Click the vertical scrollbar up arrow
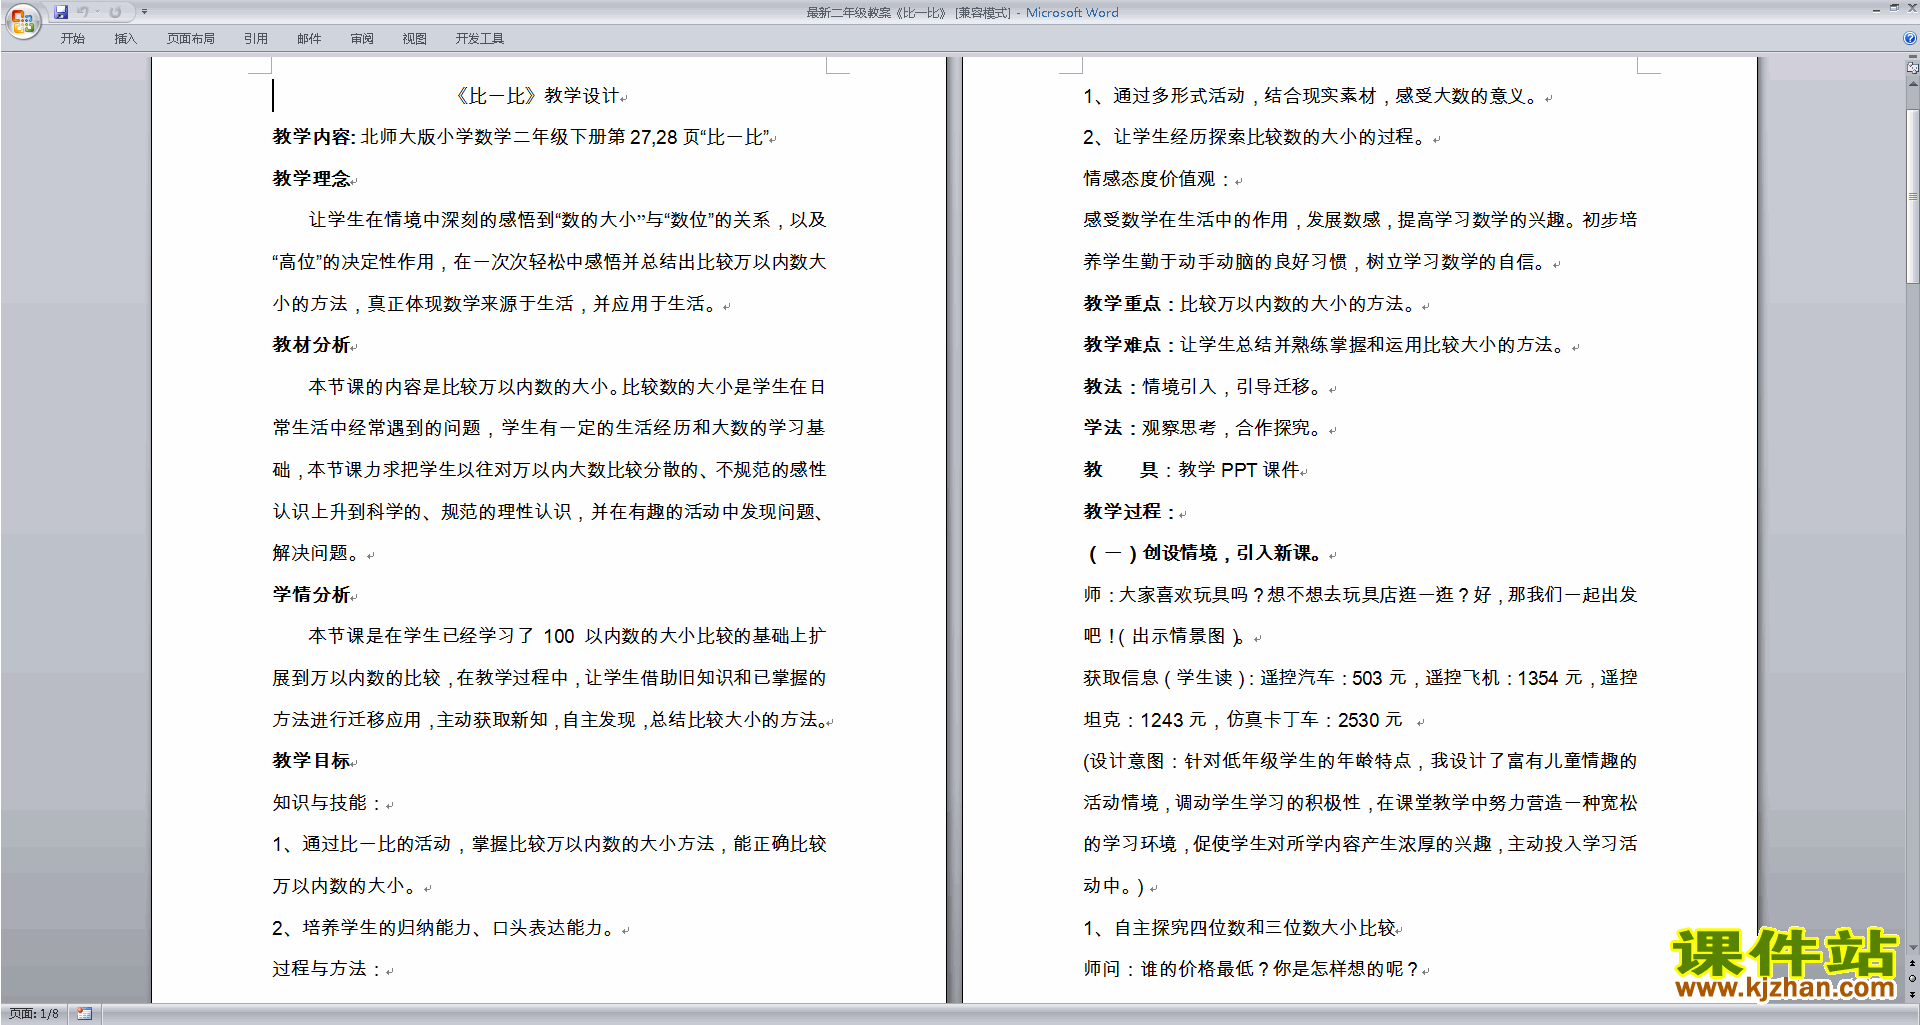 [x=1913, y=85]
